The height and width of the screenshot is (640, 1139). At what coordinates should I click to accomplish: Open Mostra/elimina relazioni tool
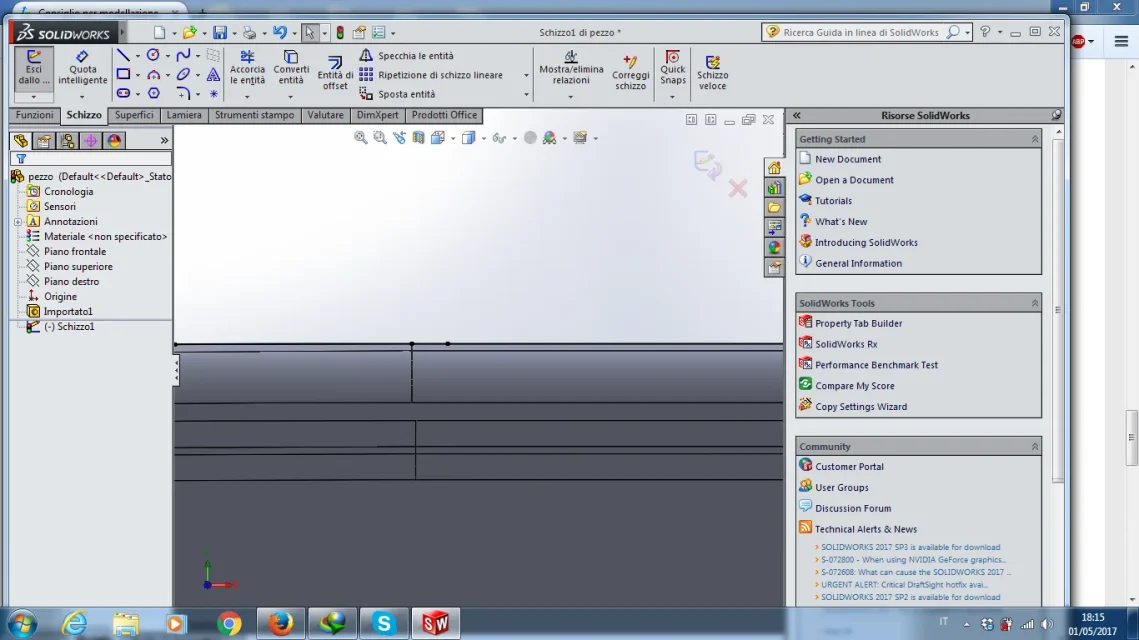pyautogui.click(x=571, y=68)
